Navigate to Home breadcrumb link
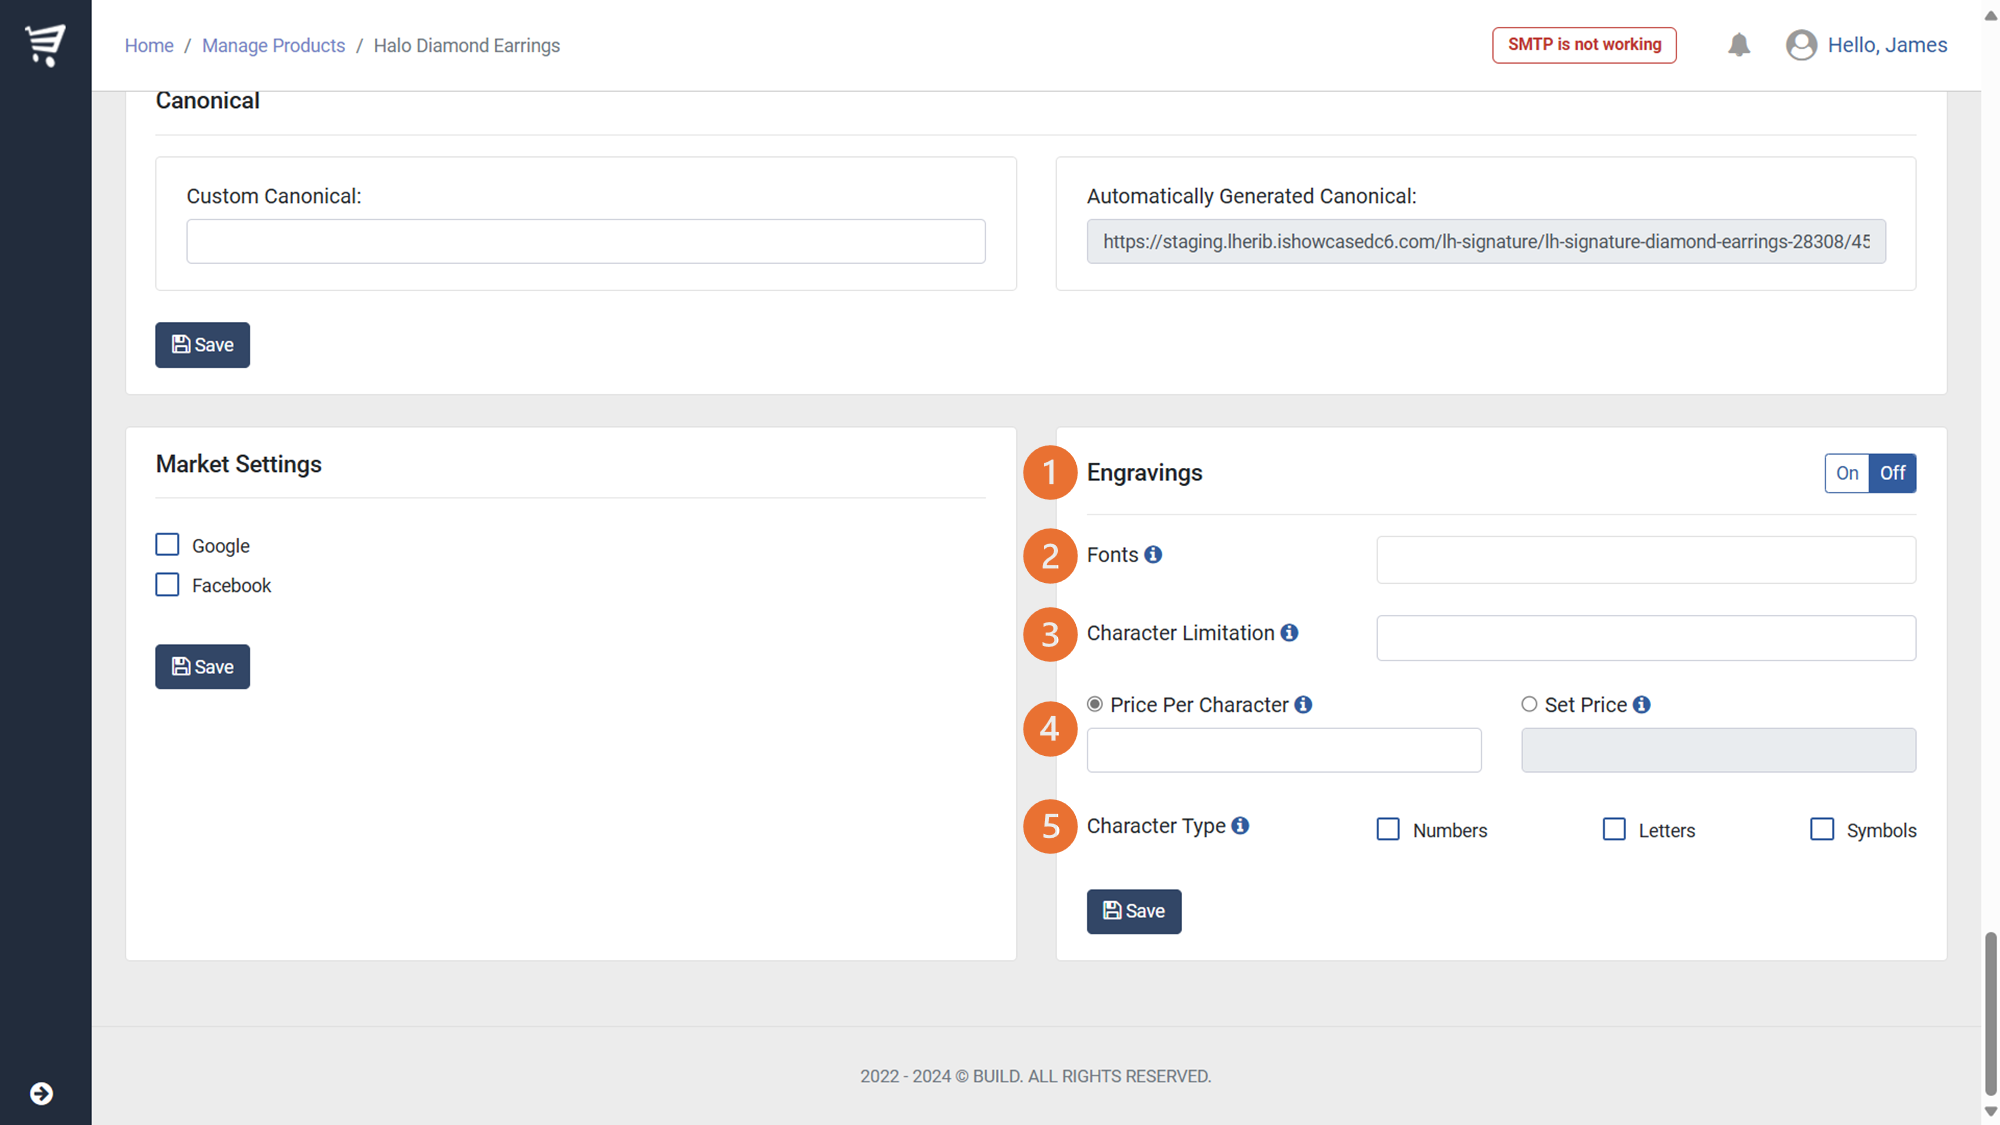2000x1125 pixels. click(149, 45)
